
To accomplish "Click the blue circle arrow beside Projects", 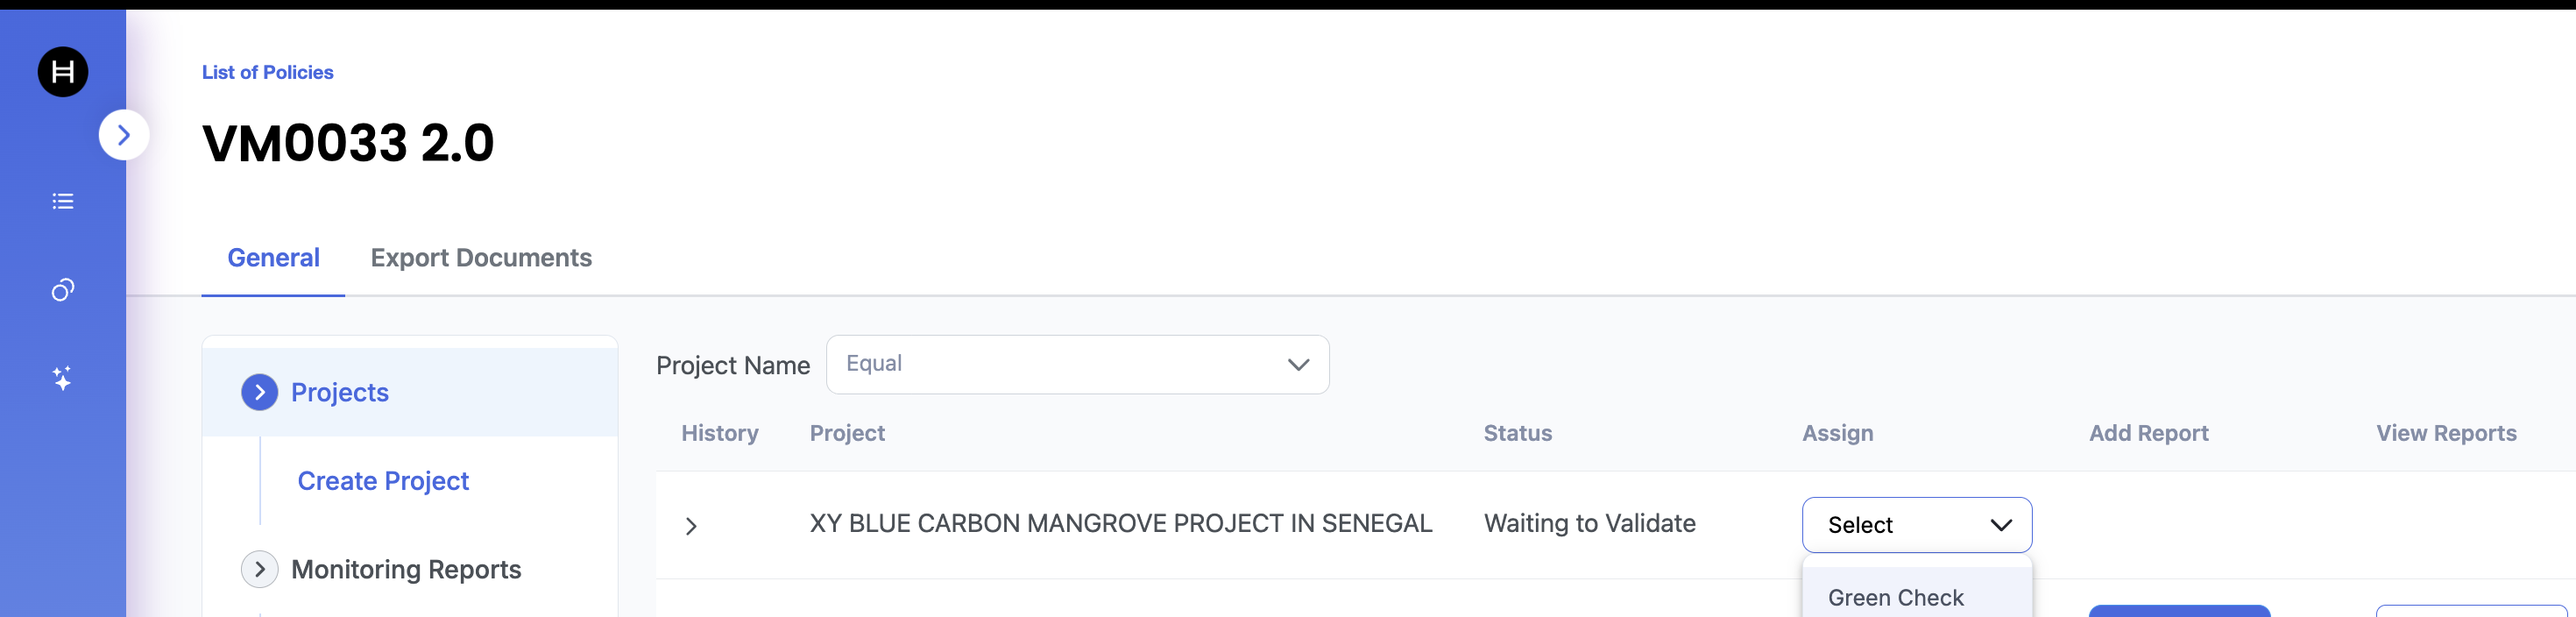I will coord(260,392).
